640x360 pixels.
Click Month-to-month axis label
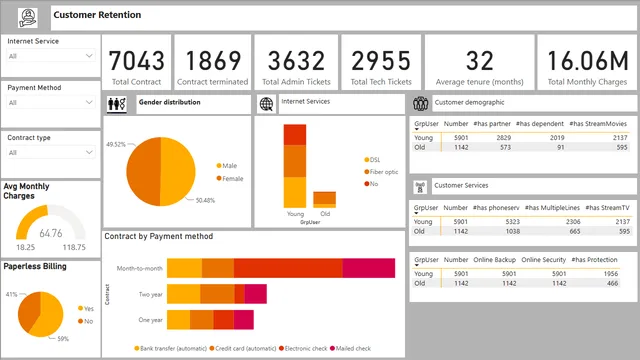(x=140, y=269)
